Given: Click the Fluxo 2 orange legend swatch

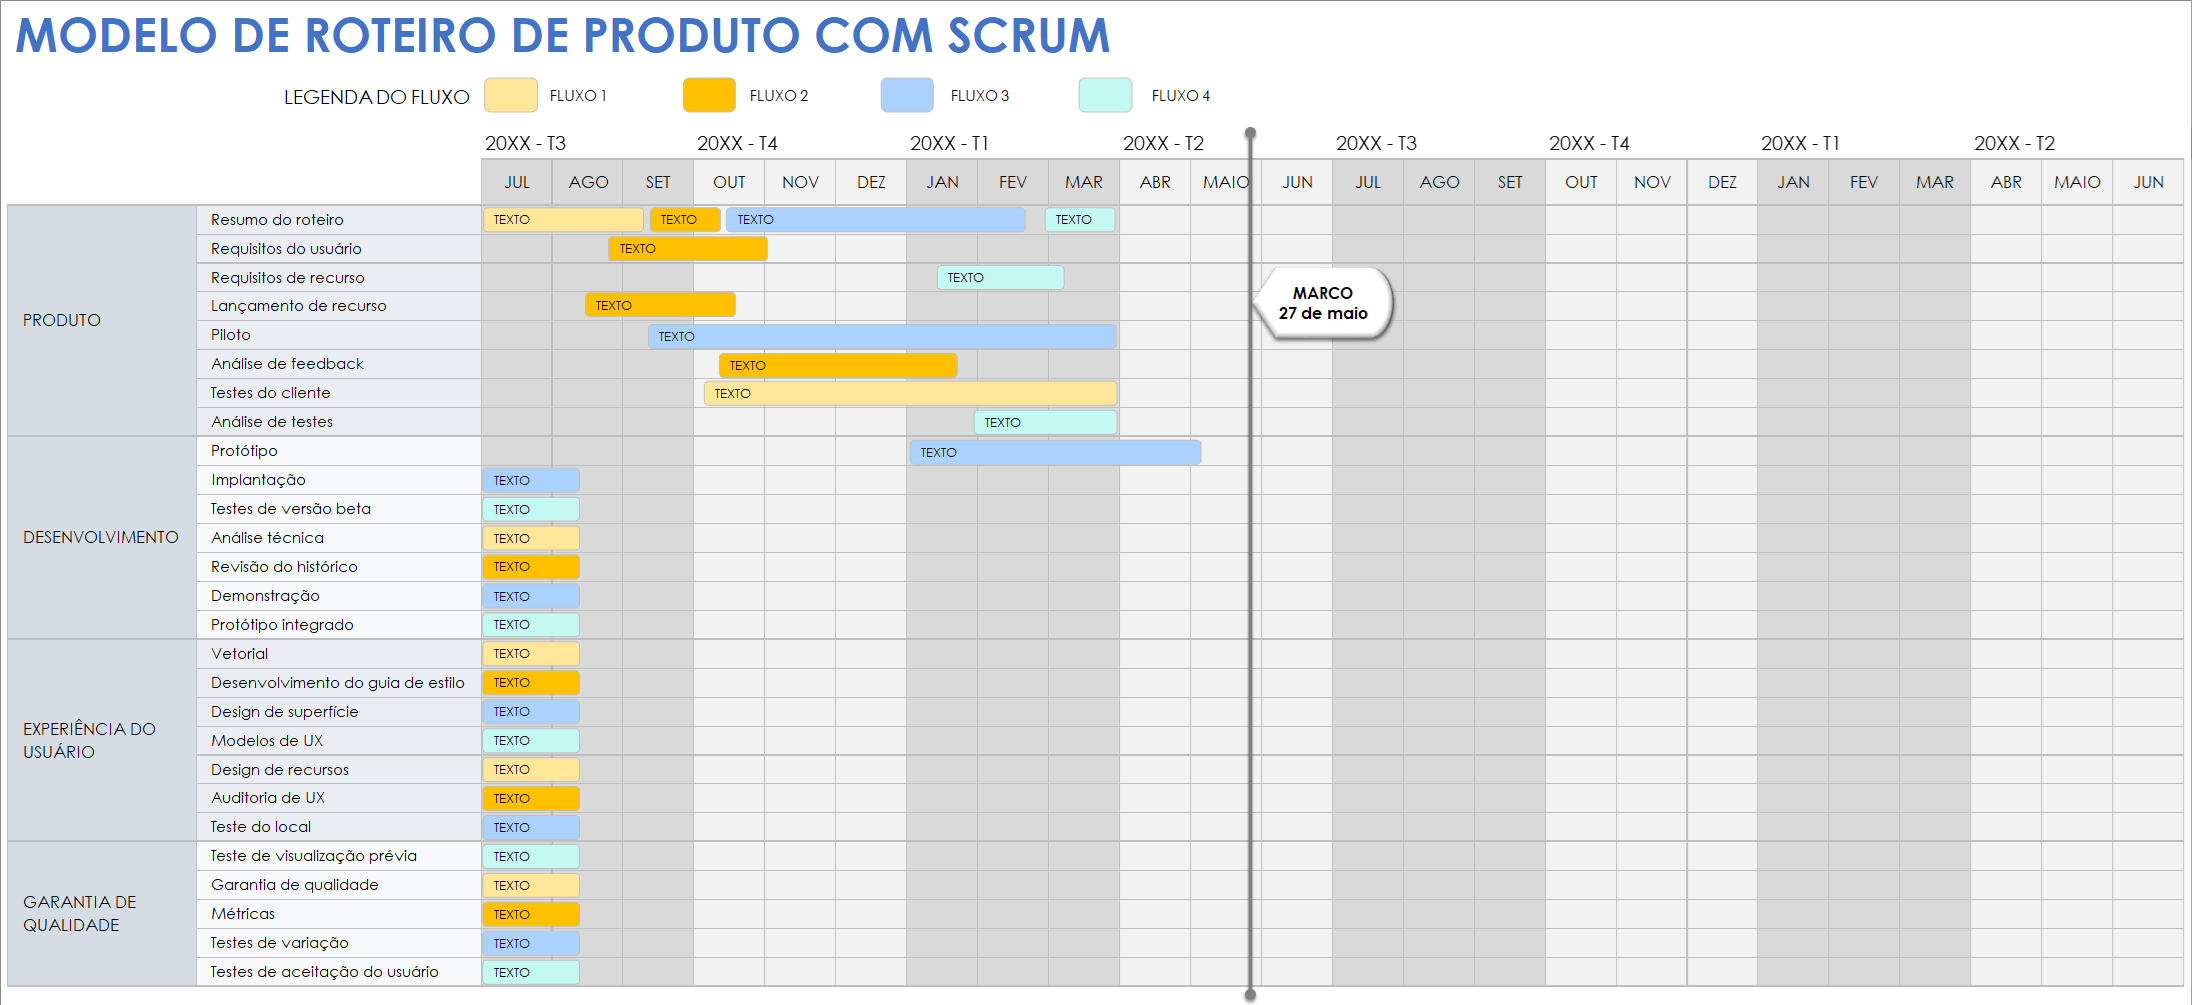Looking at the screenshot, I should 709,95.
